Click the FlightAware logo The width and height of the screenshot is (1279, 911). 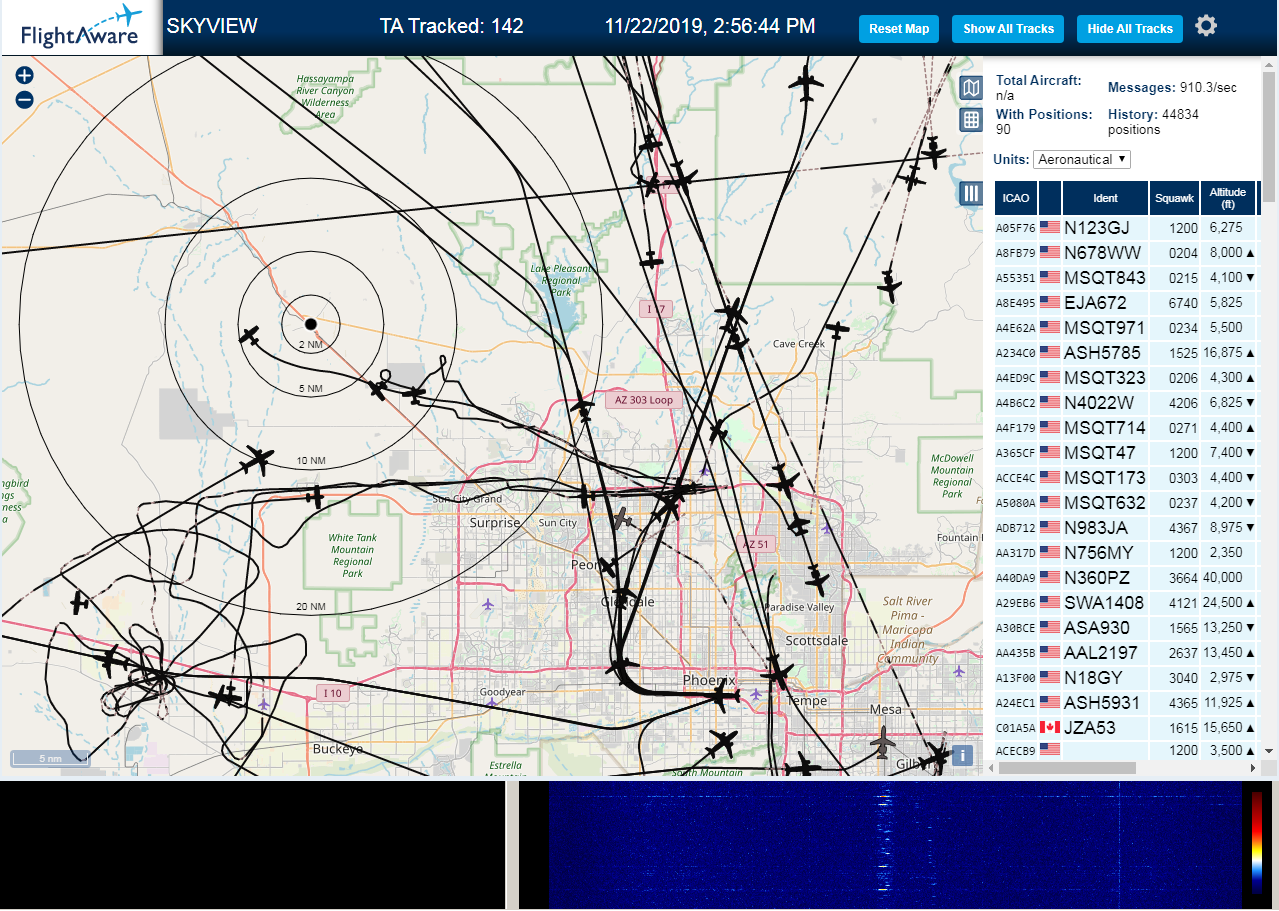click(81, 28)
